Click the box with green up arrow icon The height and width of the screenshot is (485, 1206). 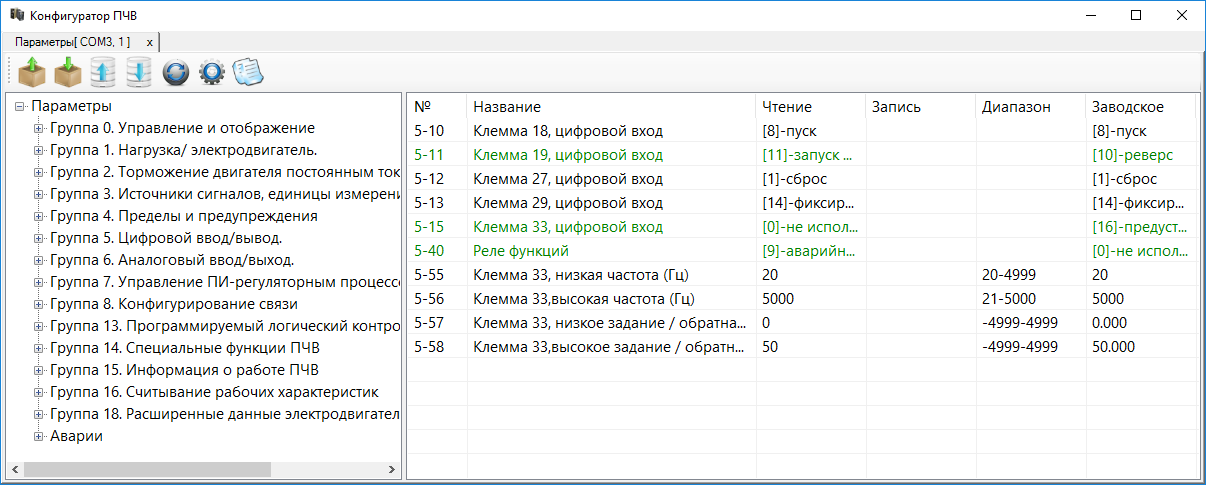click(32, 73)
